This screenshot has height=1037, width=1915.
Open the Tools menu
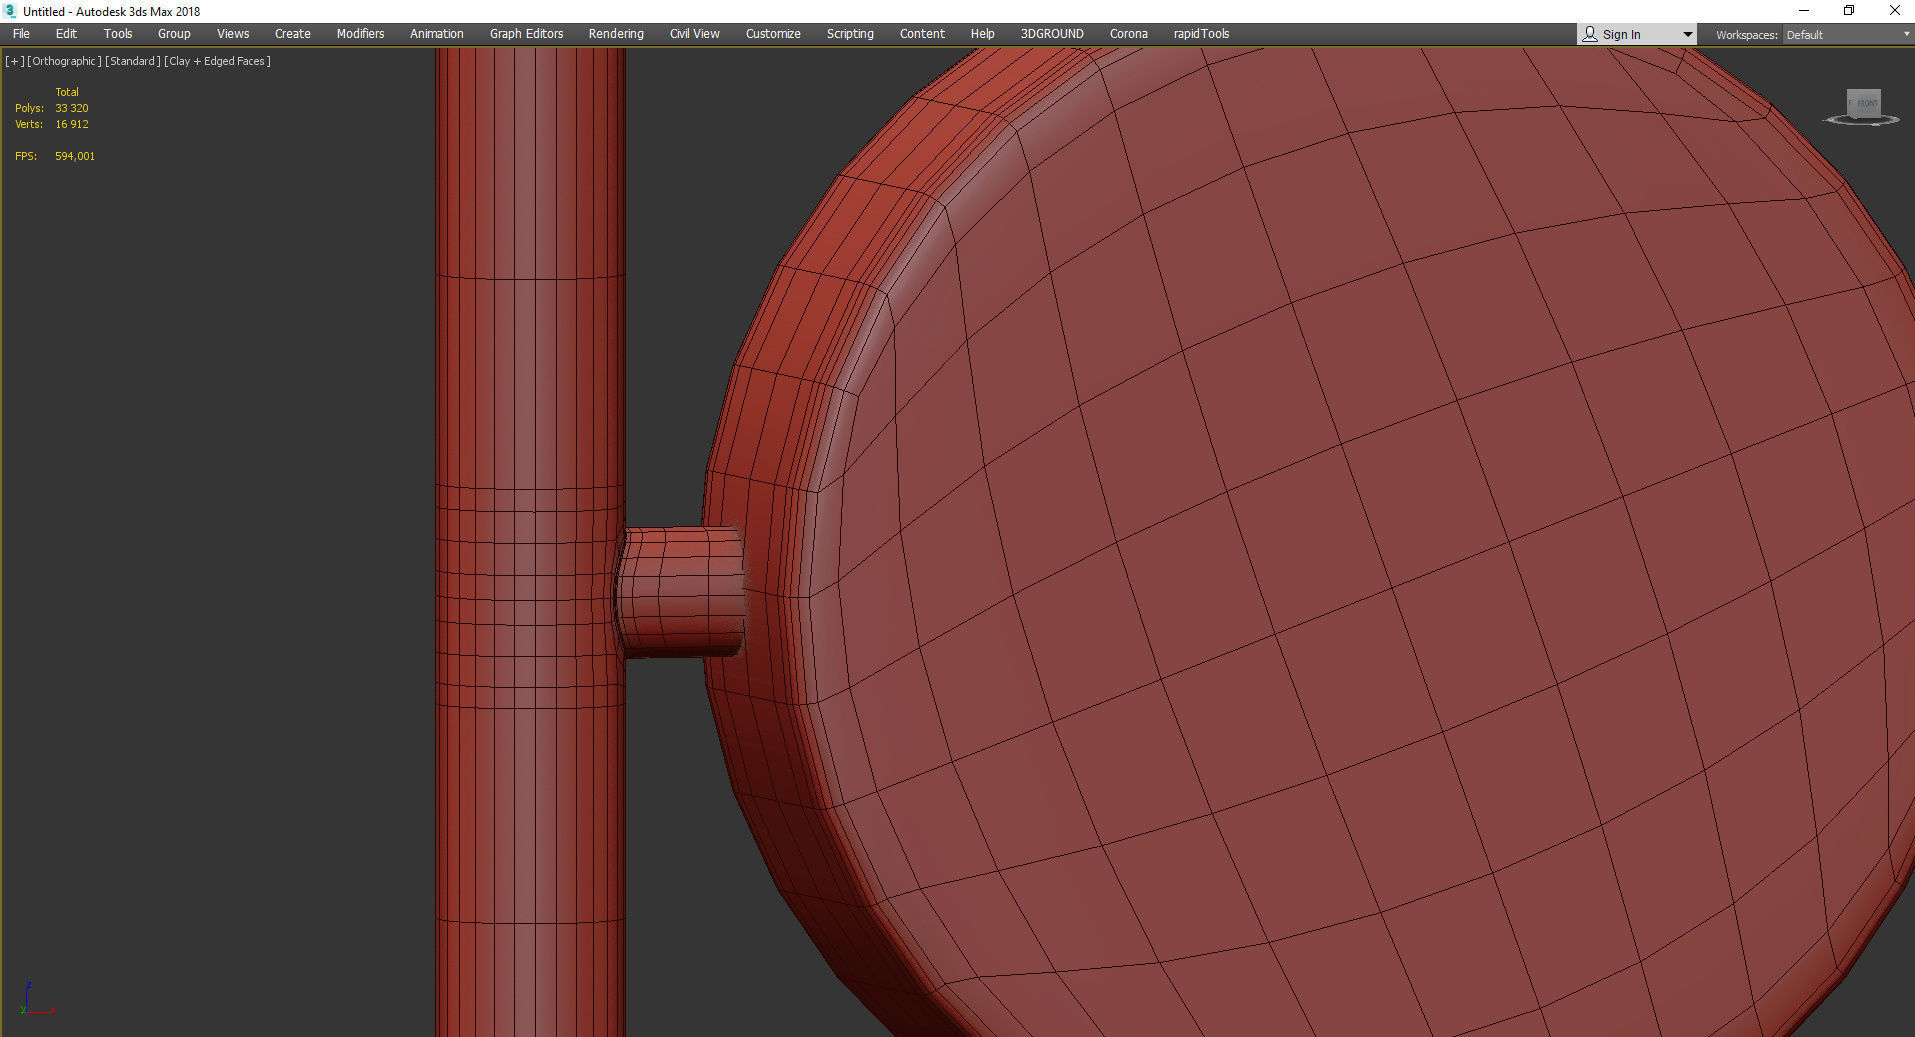(x=118, y=34)
